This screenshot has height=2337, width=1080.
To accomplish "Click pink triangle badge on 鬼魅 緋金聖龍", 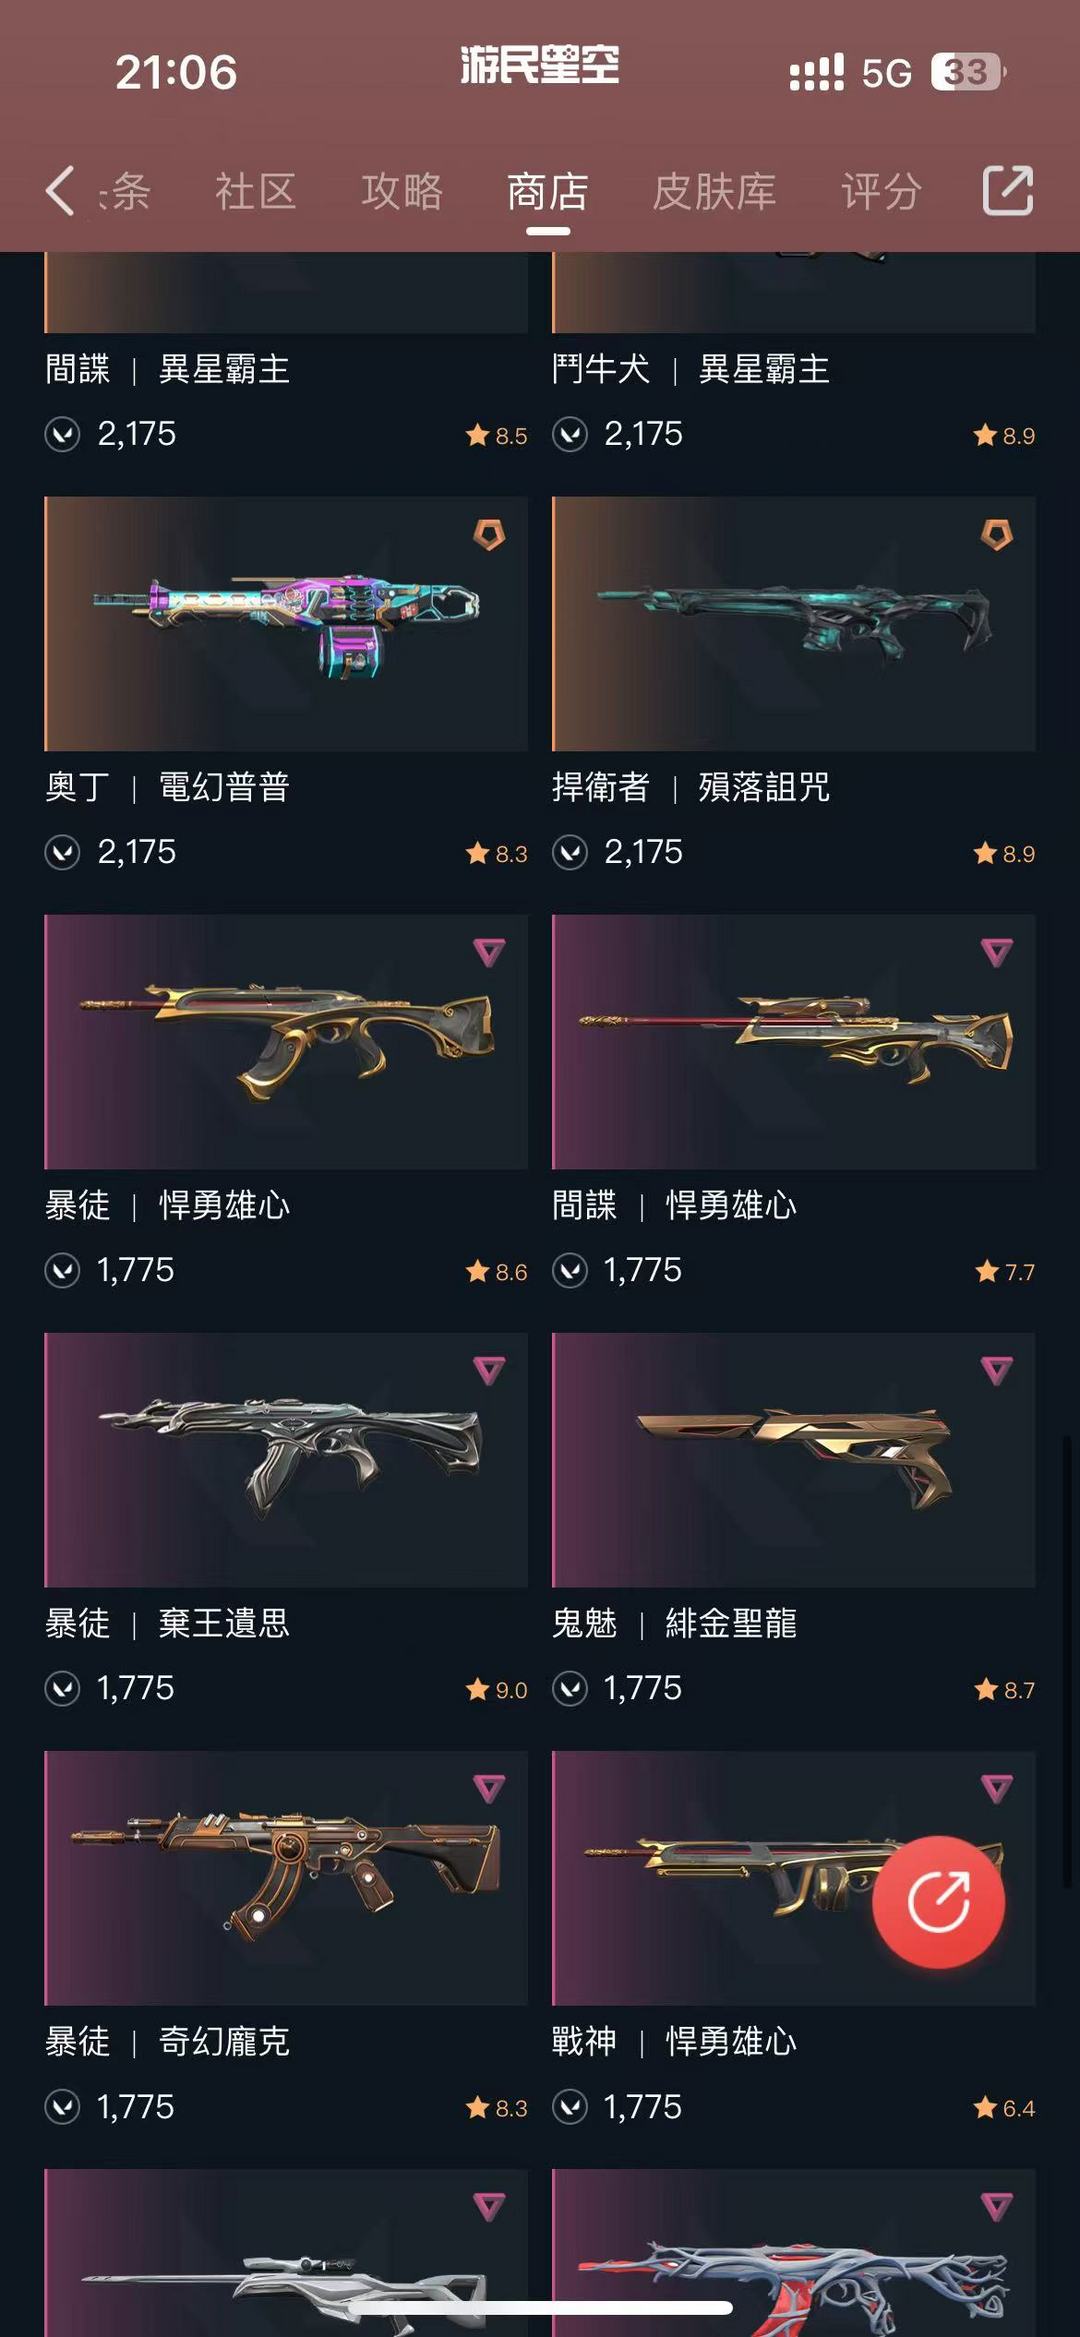I will pyautogui.click(x=997, y=1370).
